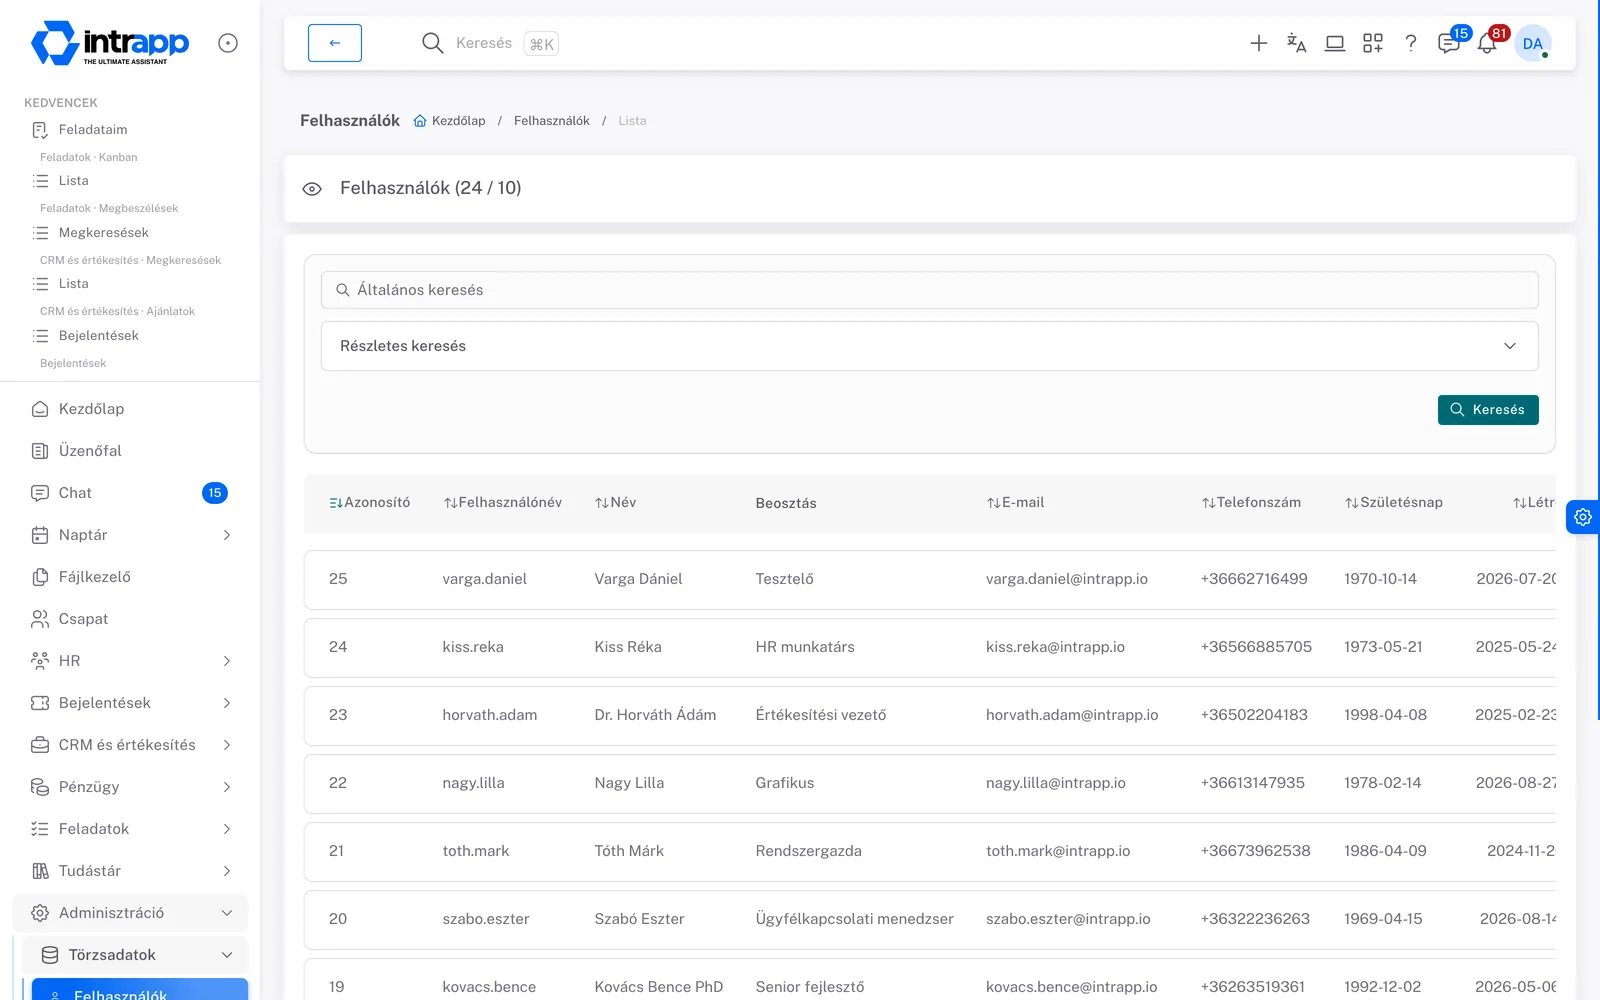This screenshot has width=1600, height=1000.
Task: Open notifications bell with badge 81
Action: click(x=1487, y=43)
